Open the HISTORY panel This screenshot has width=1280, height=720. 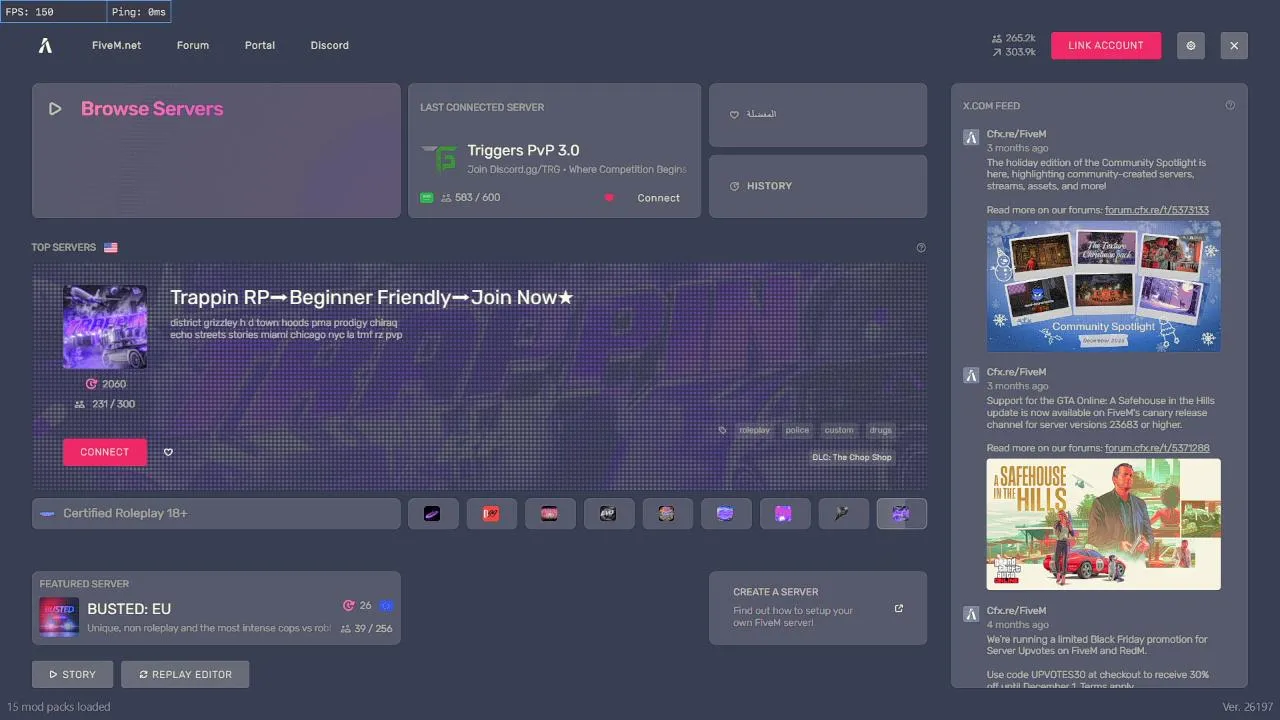(818, 186)
